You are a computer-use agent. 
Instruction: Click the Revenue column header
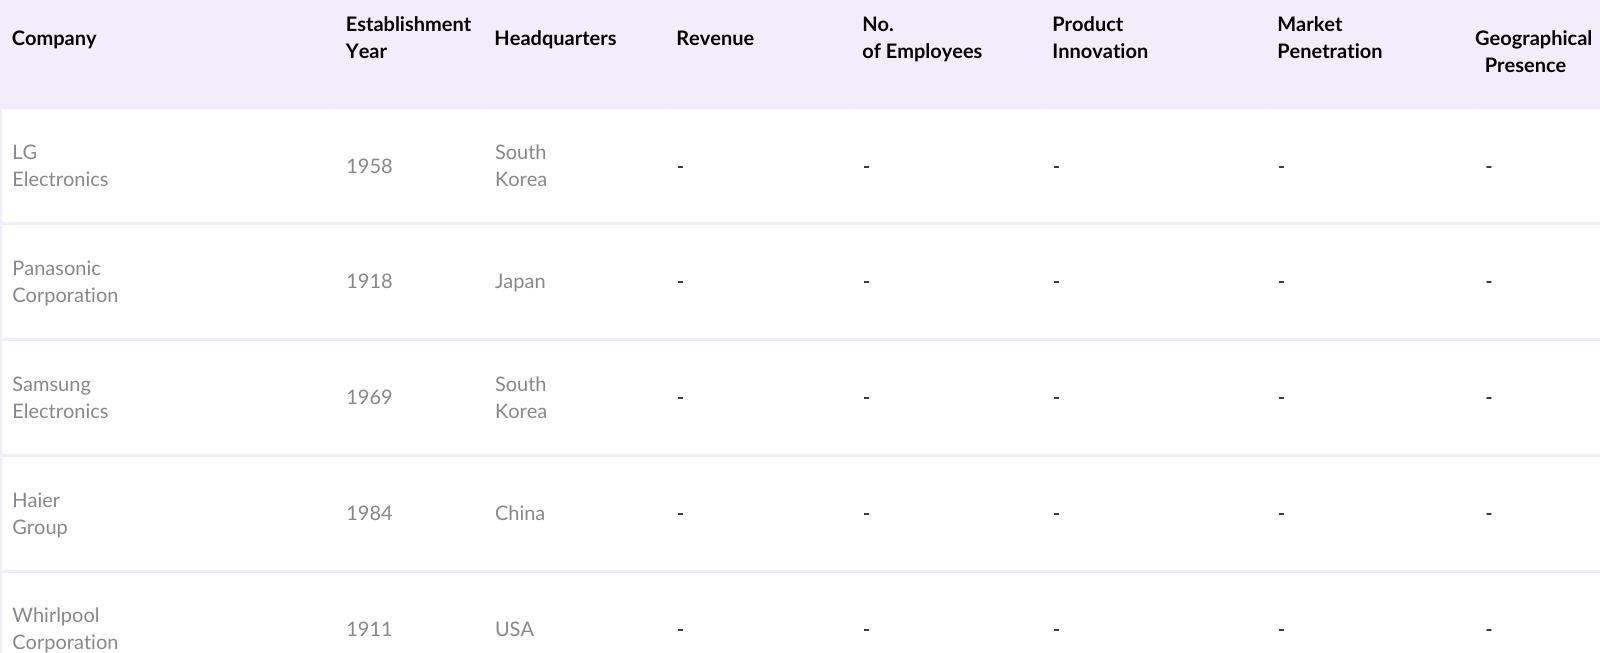[x=715, y=38]
